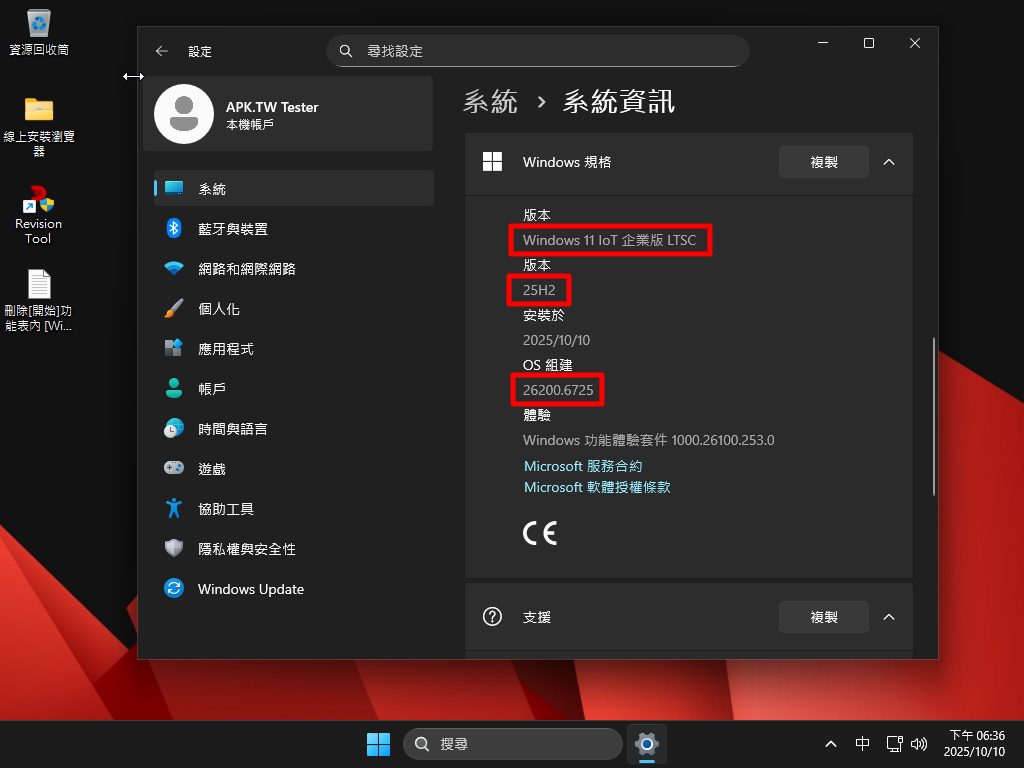This screenshot has width=1024, height=768.
Task: Open the 隱私權與安全性 settings category
Action: (x=294, y=548)
